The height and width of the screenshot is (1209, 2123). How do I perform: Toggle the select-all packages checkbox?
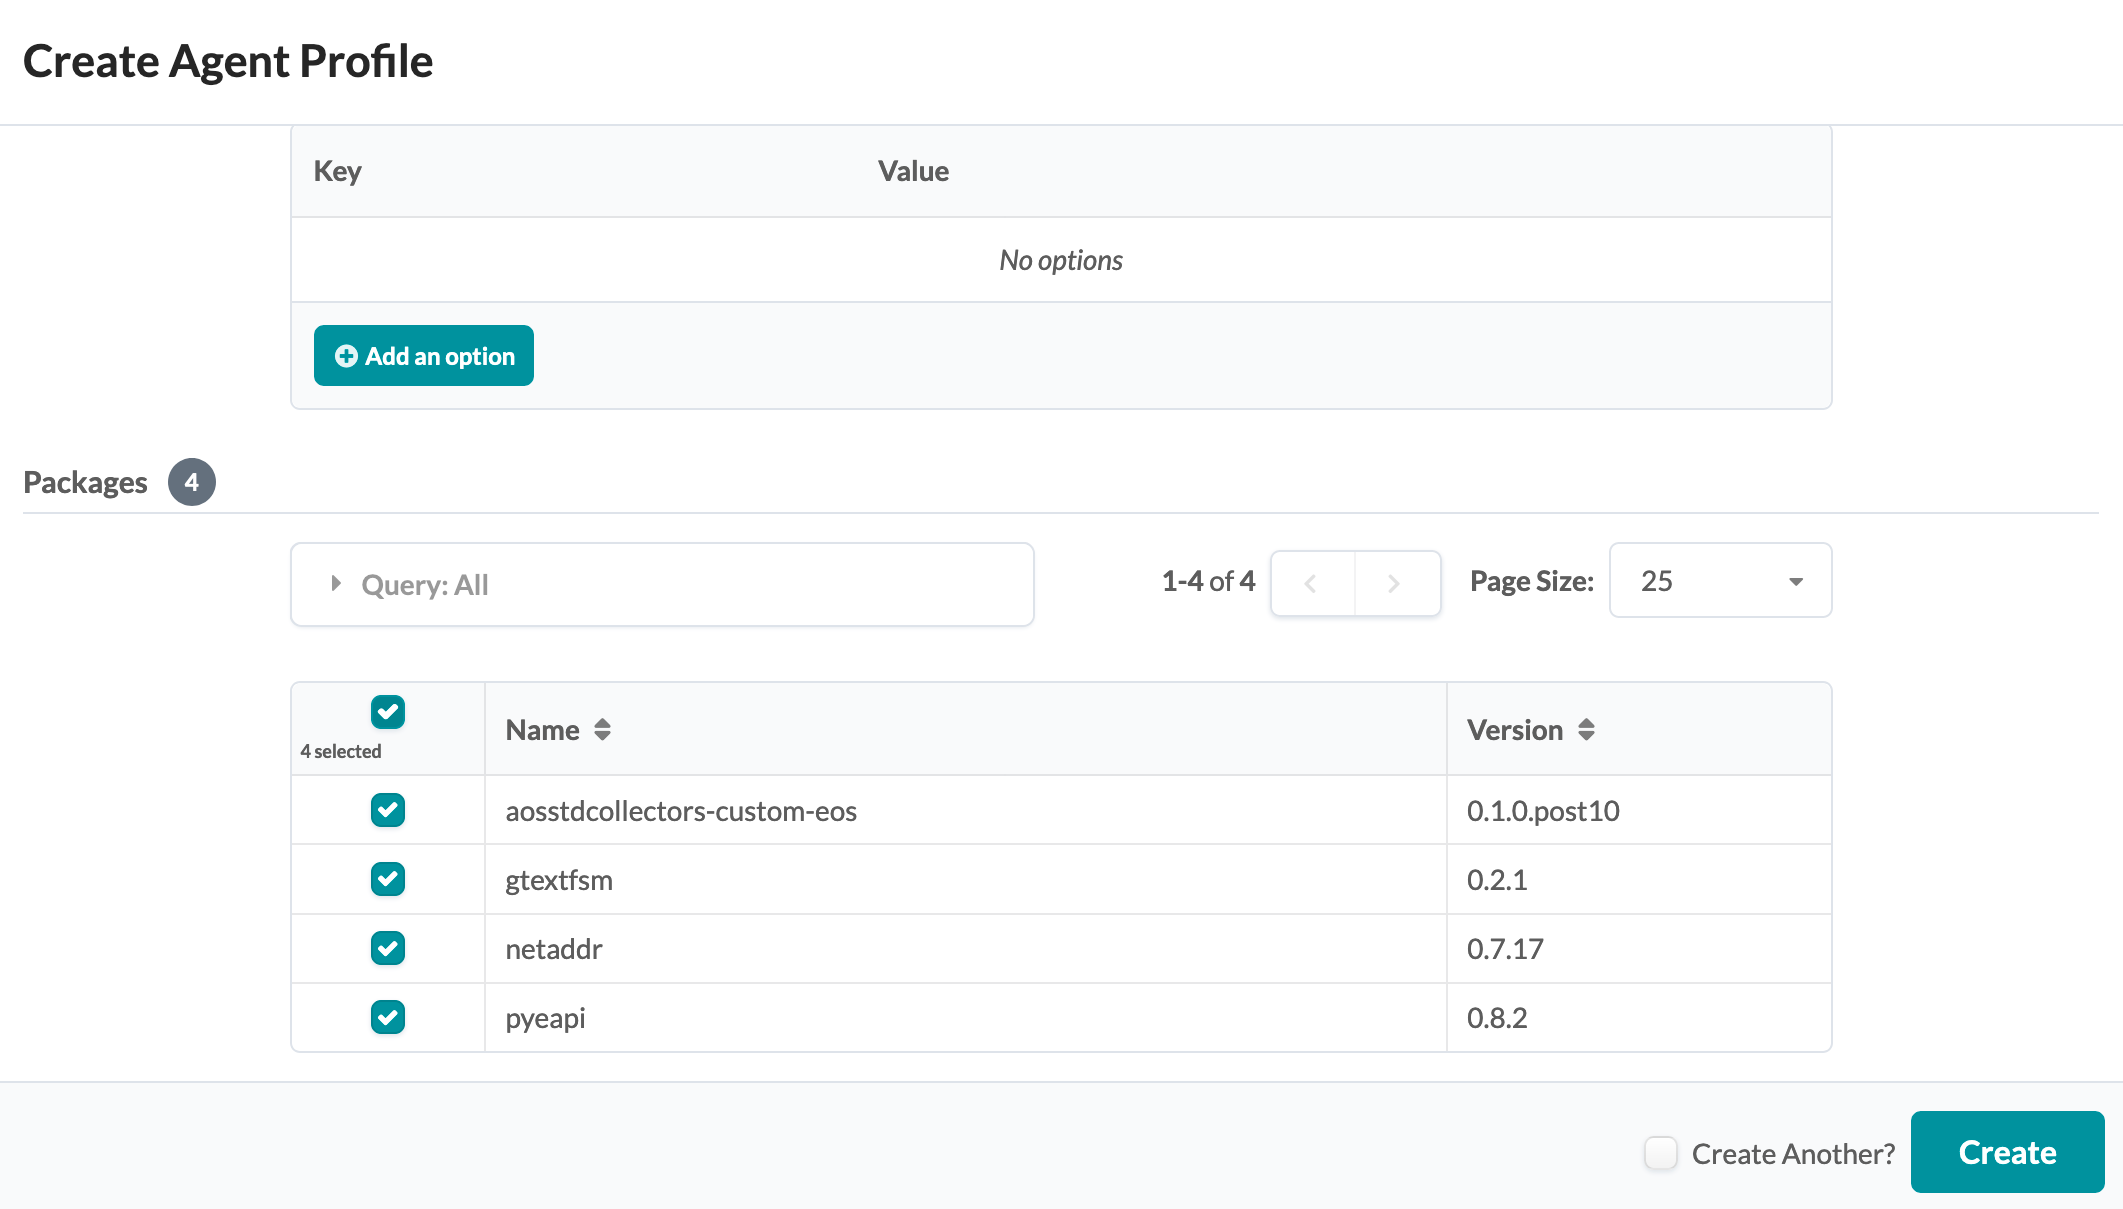click(388, 712)
